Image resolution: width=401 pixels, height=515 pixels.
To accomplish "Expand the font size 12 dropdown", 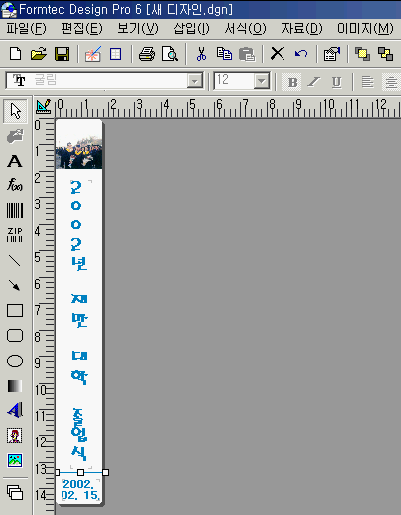I will click(262, 81).
